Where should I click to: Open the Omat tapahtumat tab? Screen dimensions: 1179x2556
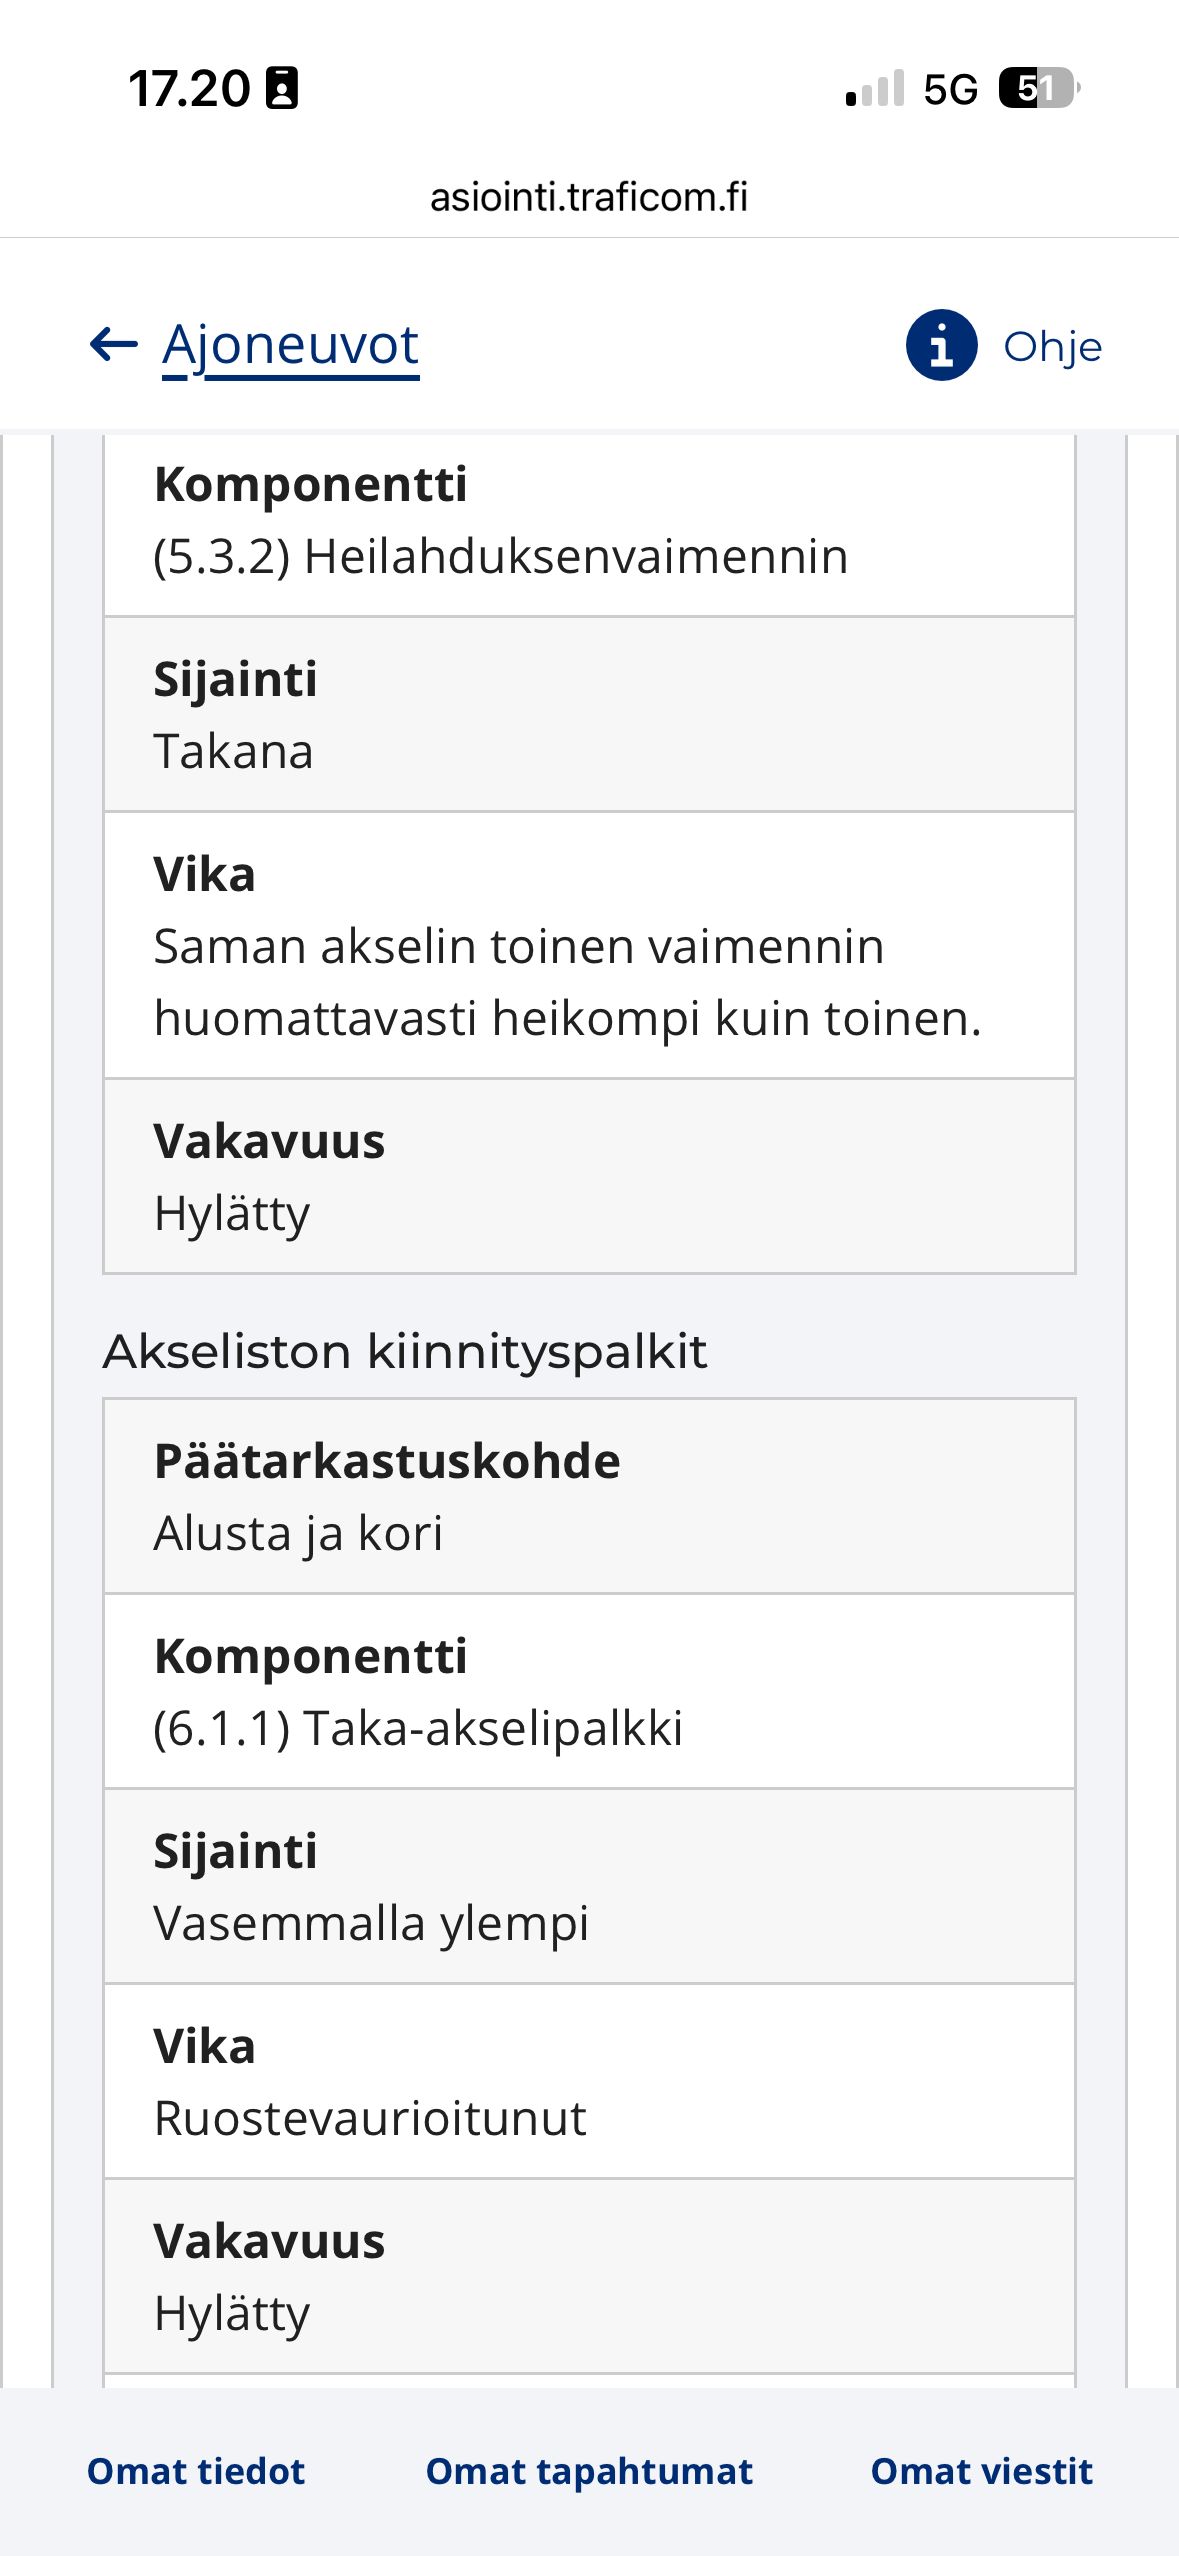[589, 2471]
